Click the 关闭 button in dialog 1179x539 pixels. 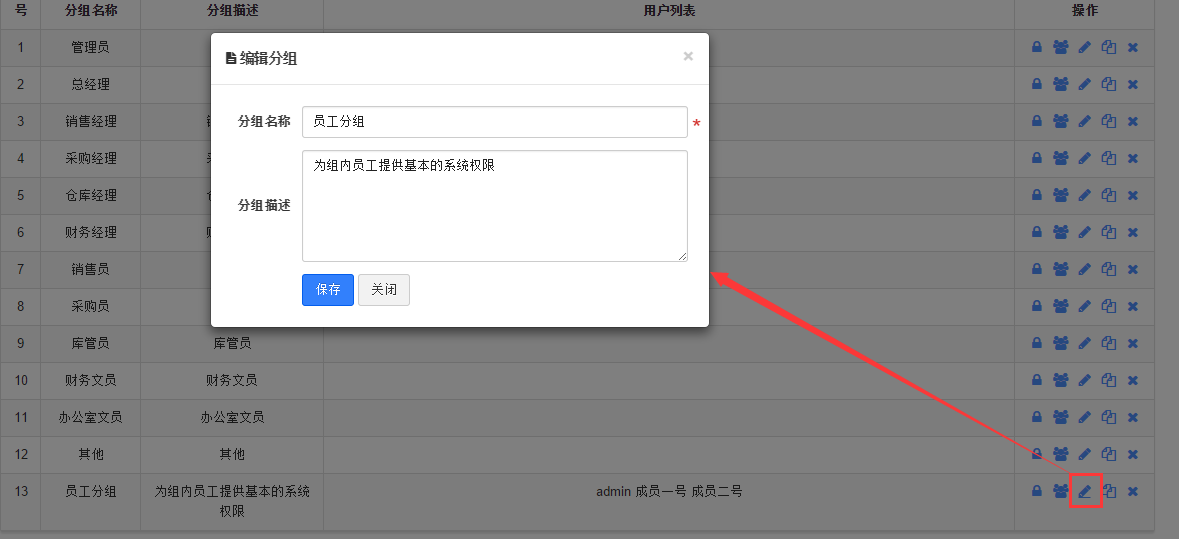click(x=383, y=289)
